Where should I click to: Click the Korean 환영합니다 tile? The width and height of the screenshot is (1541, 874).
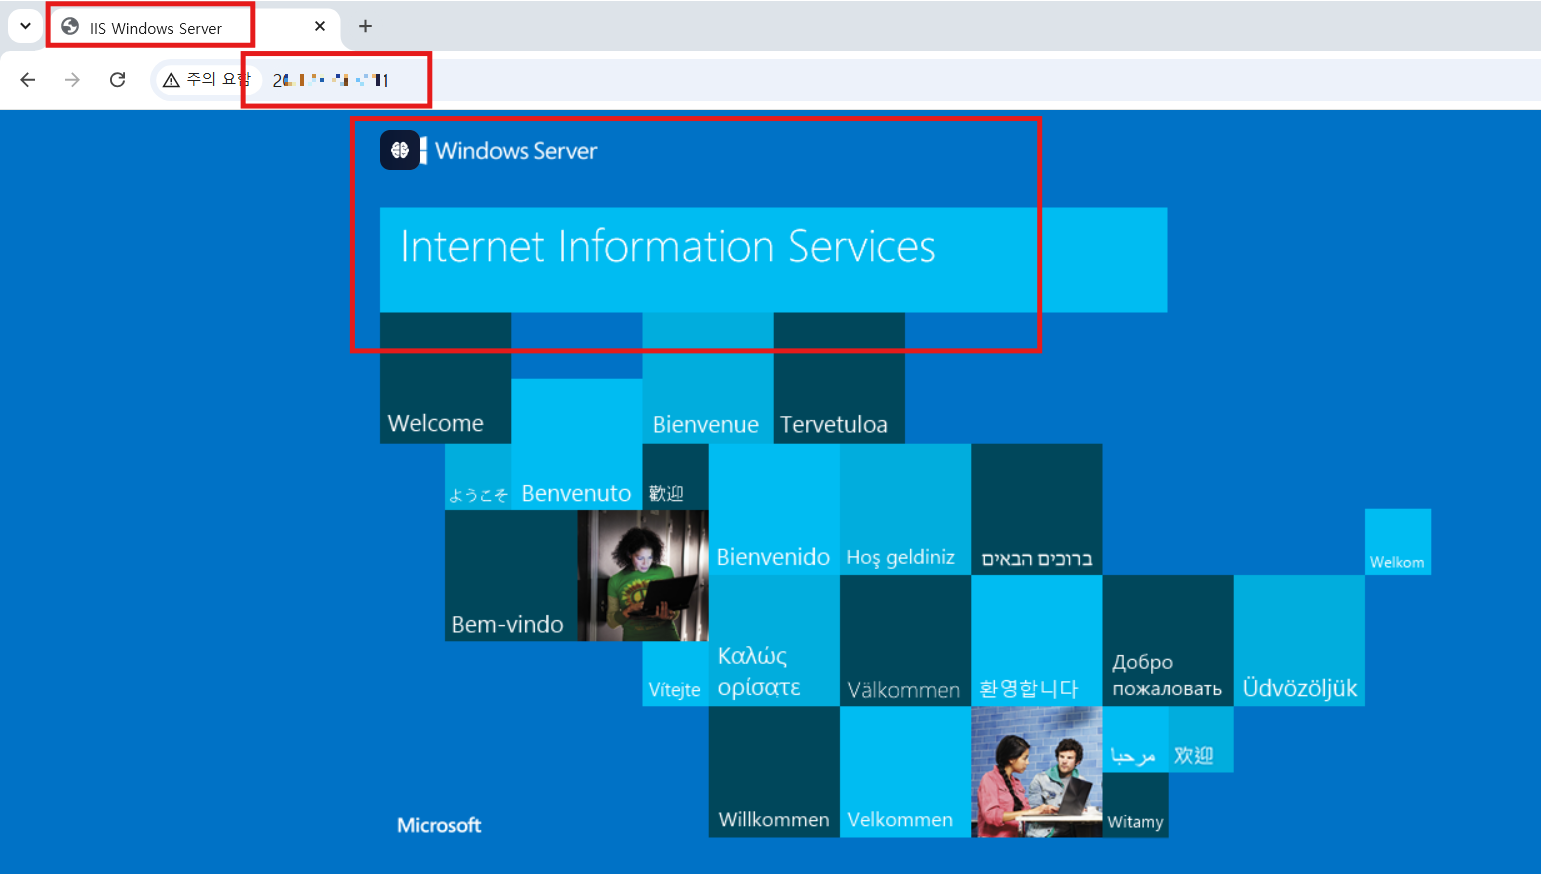[x=1036, y=640]
